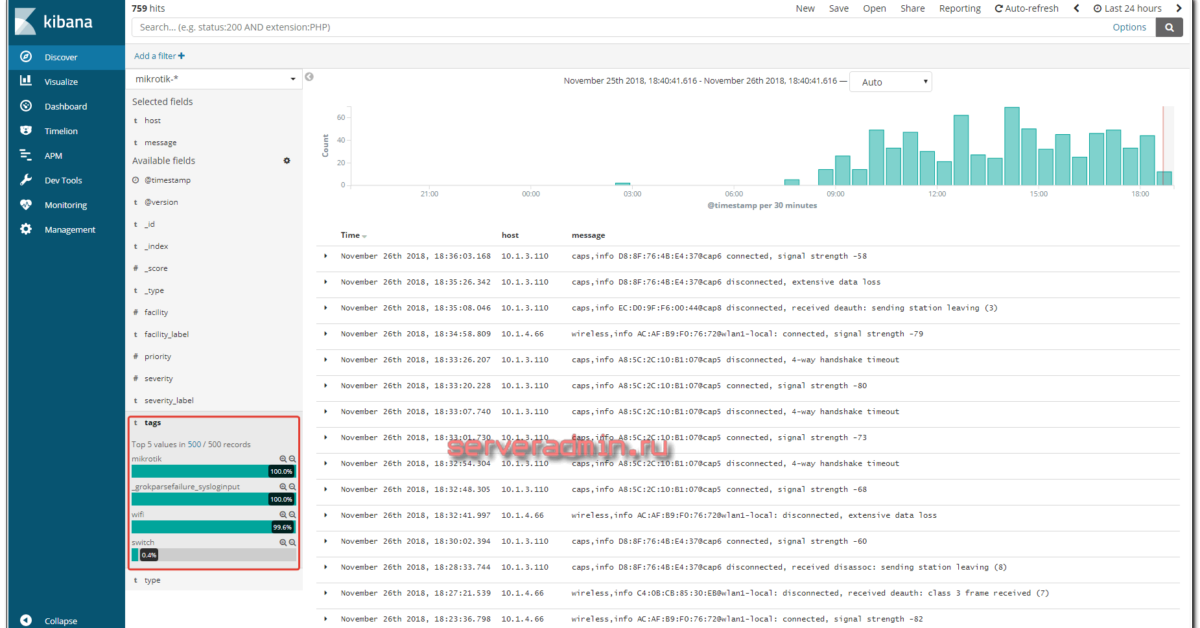The height and width of the screenshot is (628, 1200).
Task: Expand the first log row at 18:36:03.168
Action: point(325,256)
